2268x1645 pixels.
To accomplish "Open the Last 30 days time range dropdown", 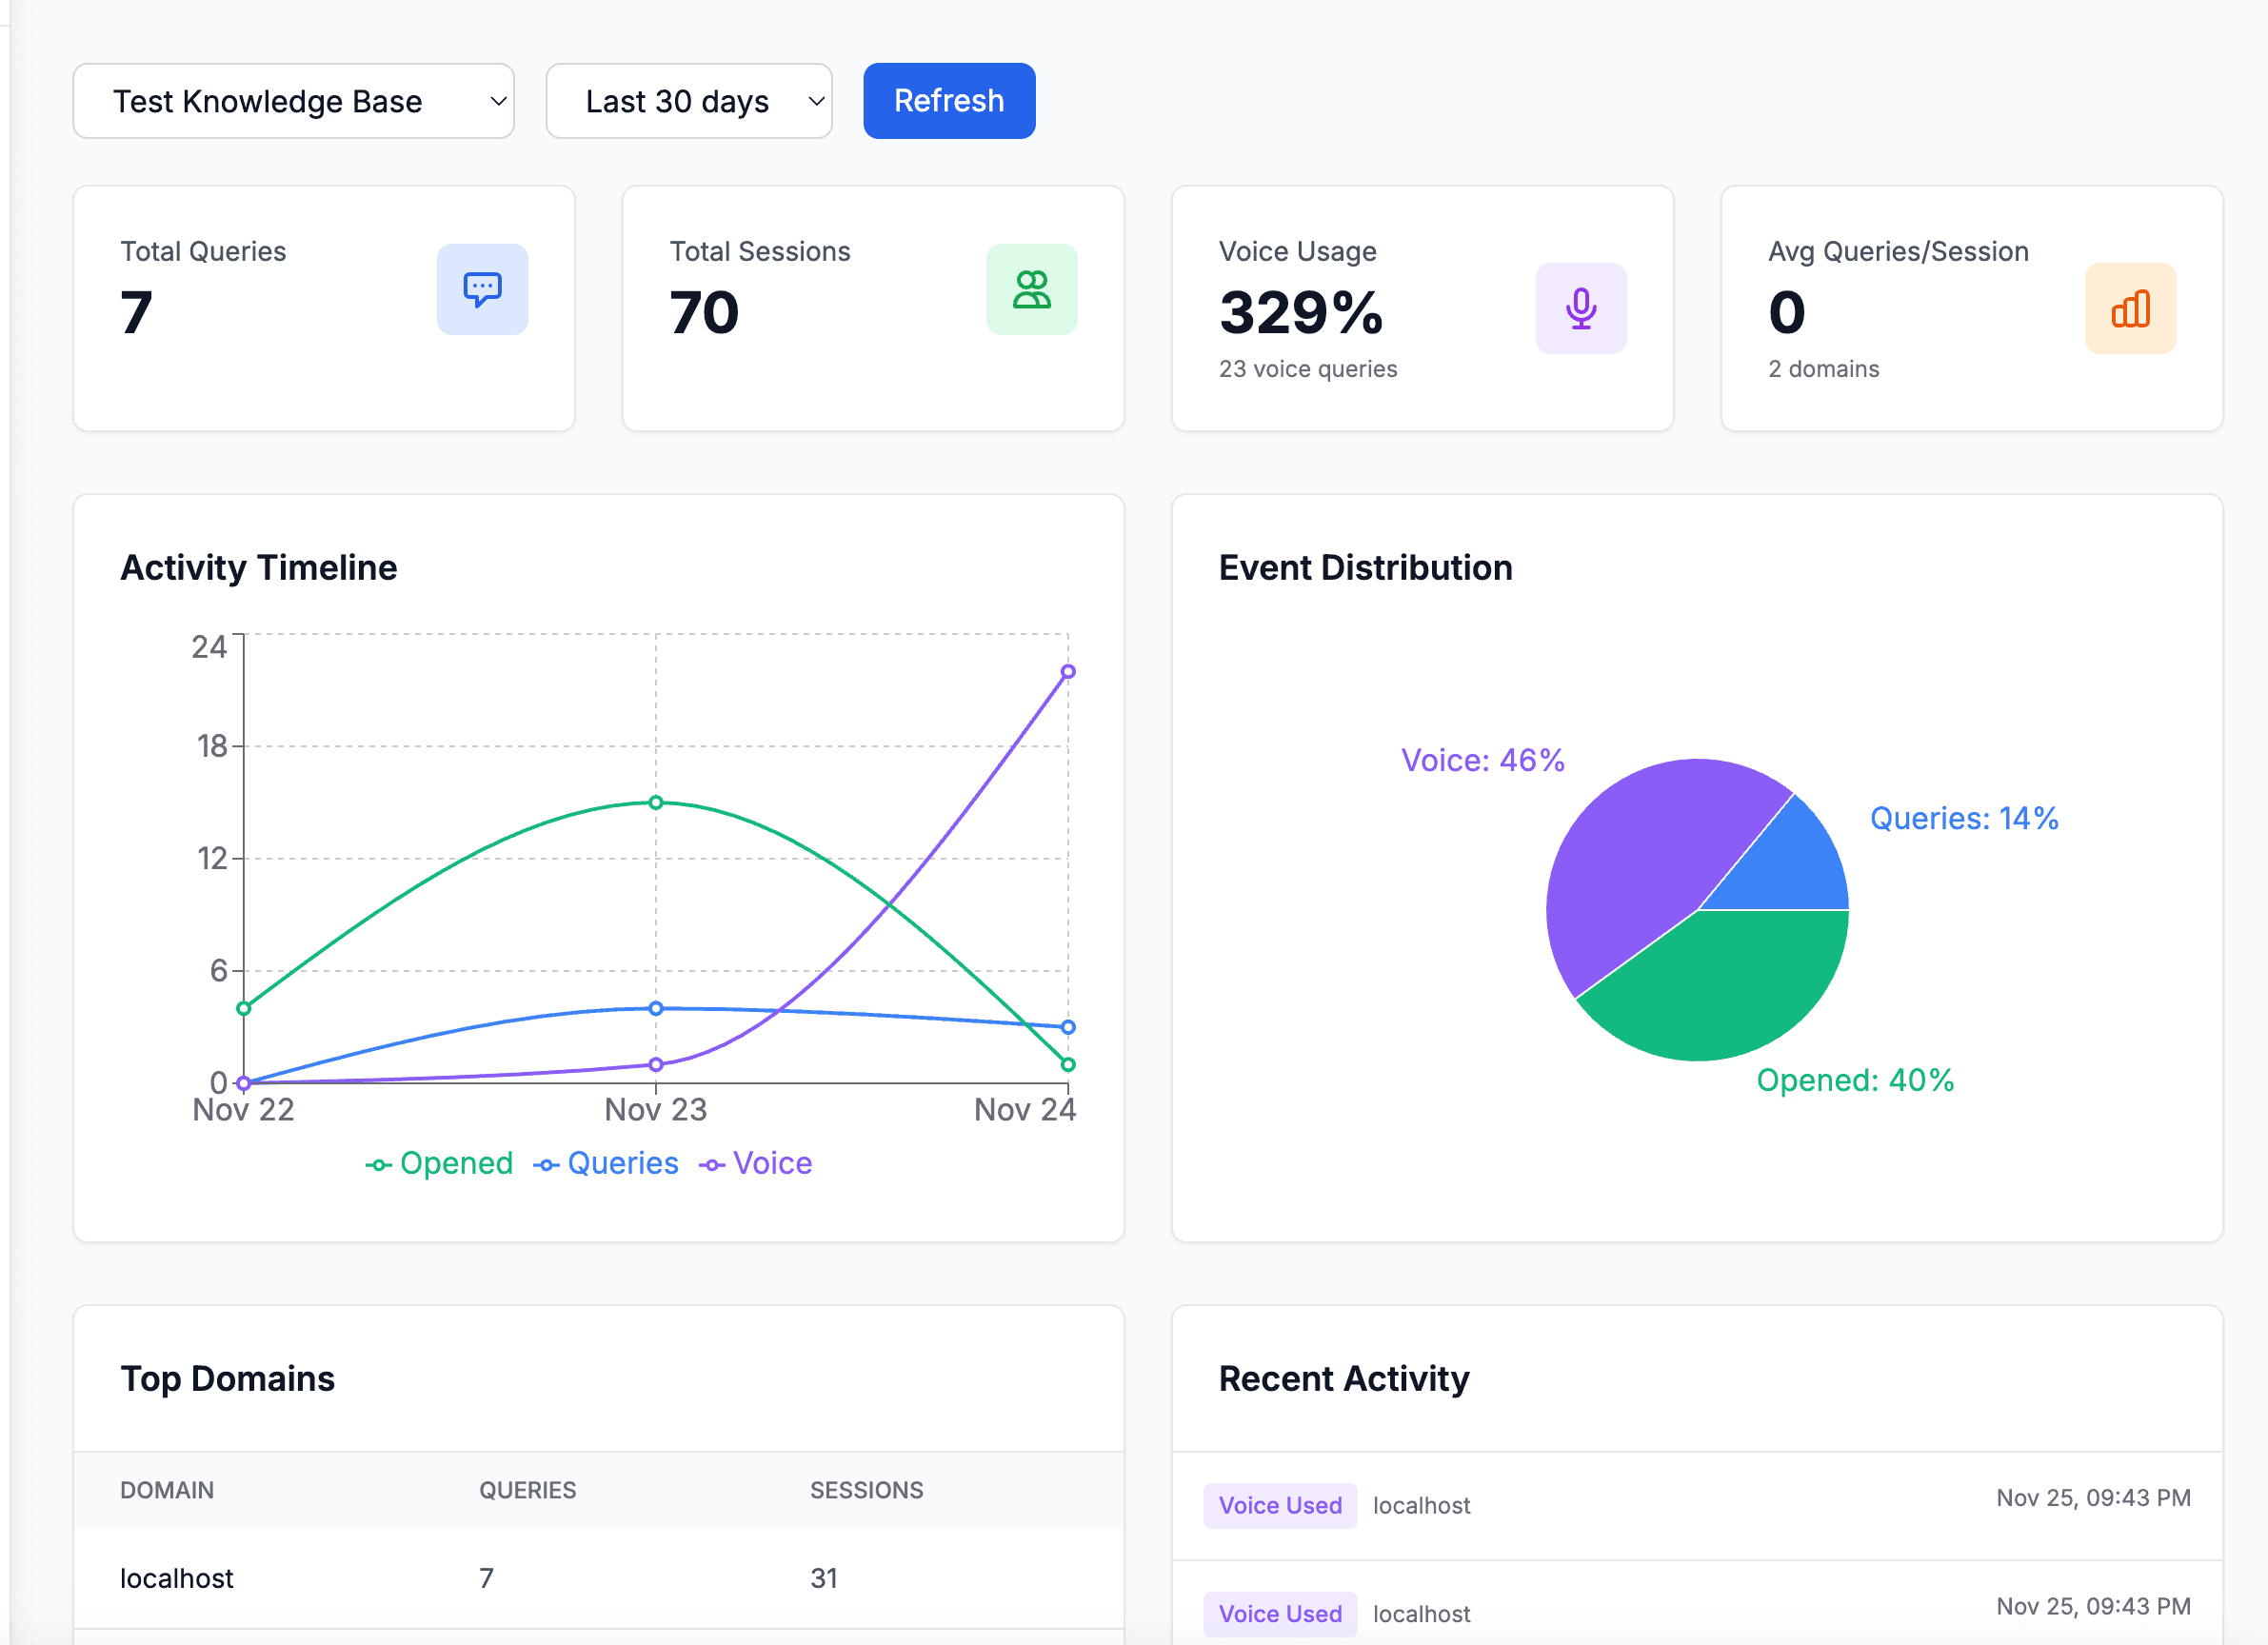I will coord(688,100).
